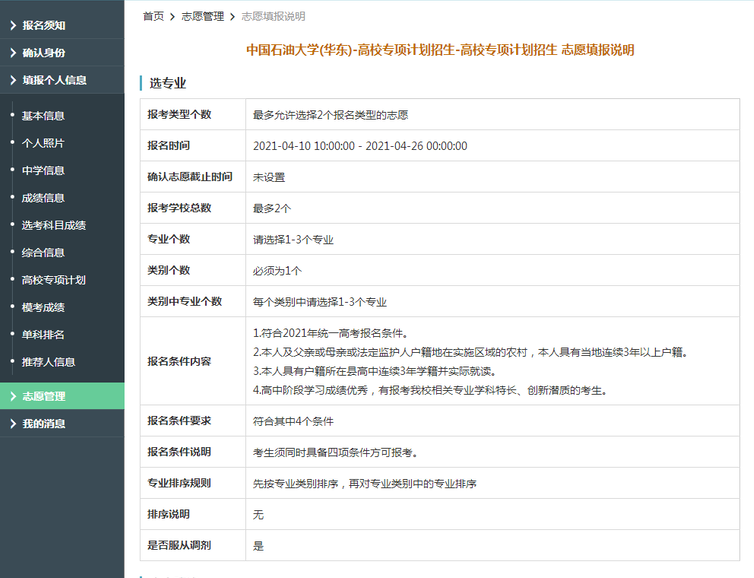Click the 是否服从调剂 row label
Screen dimensions: 754x578
click(x=179, y=545)
